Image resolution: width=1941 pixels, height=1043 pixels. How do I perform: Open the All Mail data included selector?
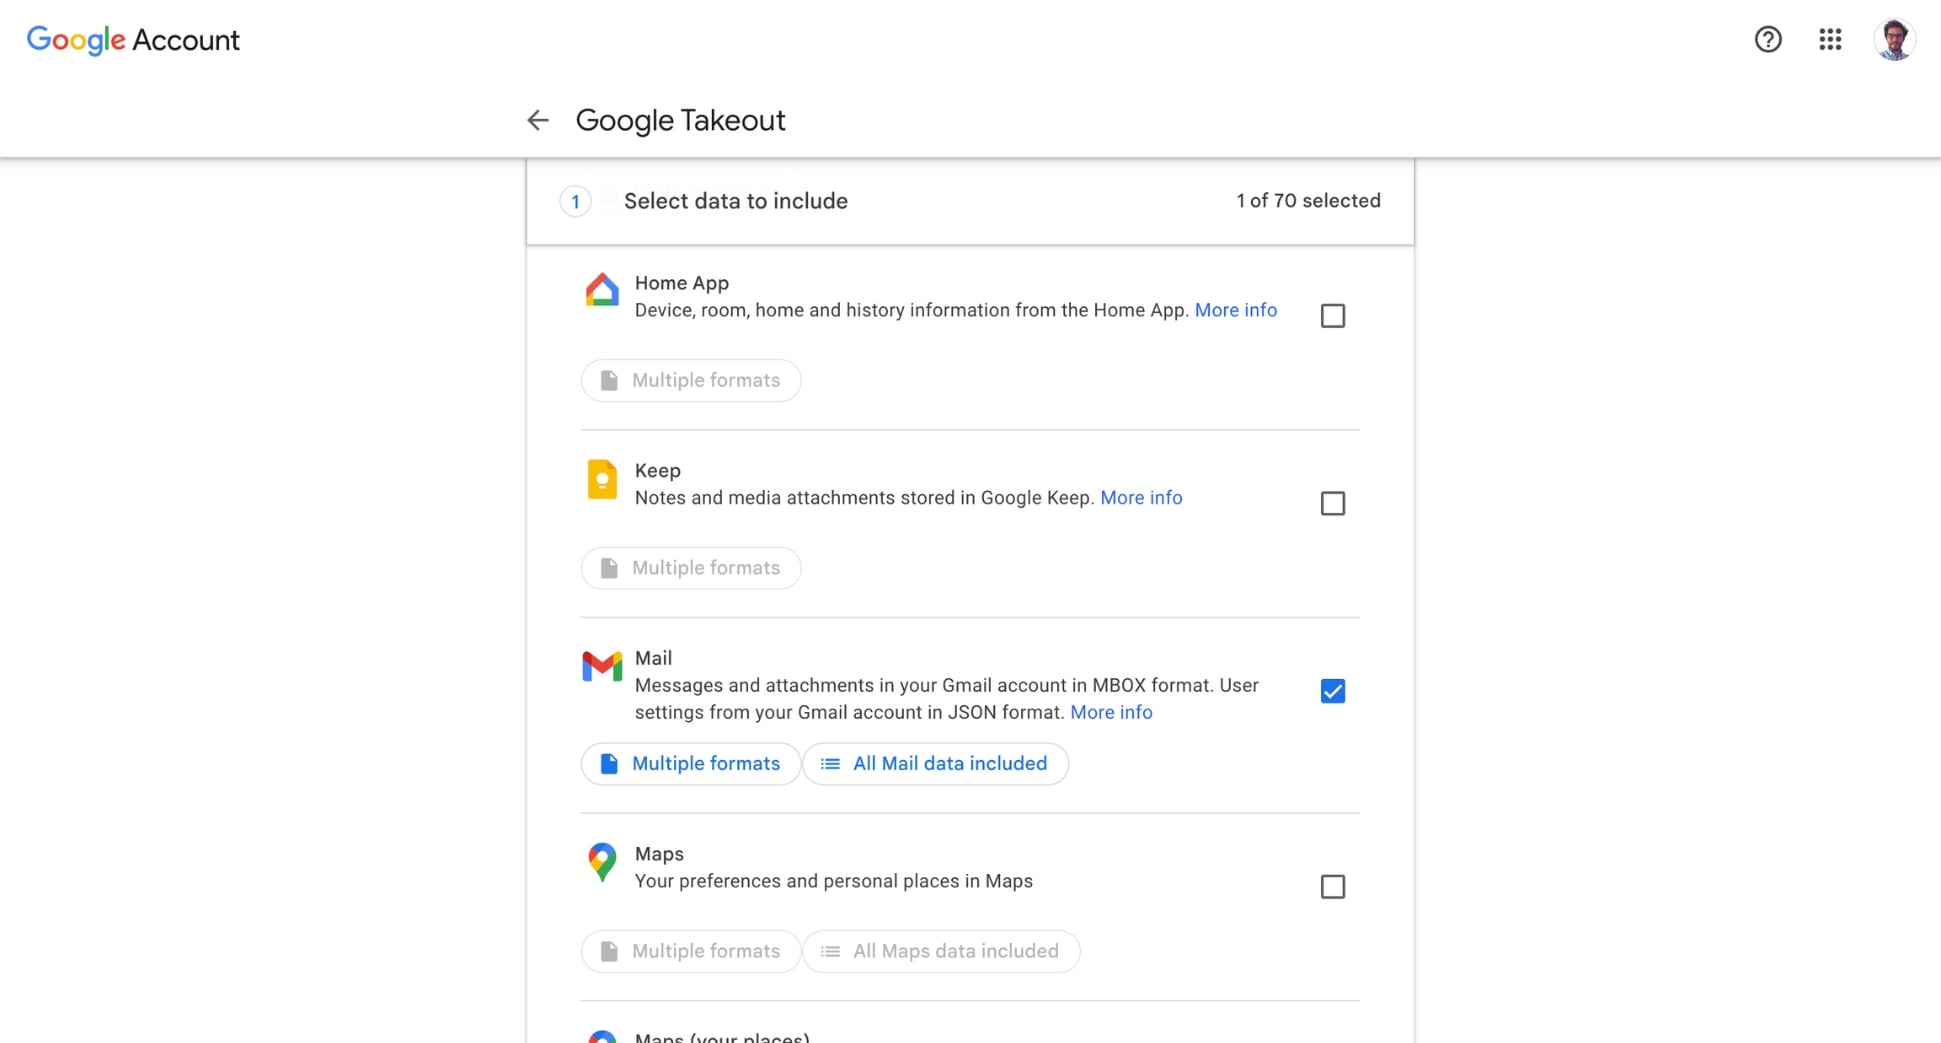pyautogui.click(x=935, y=763)
